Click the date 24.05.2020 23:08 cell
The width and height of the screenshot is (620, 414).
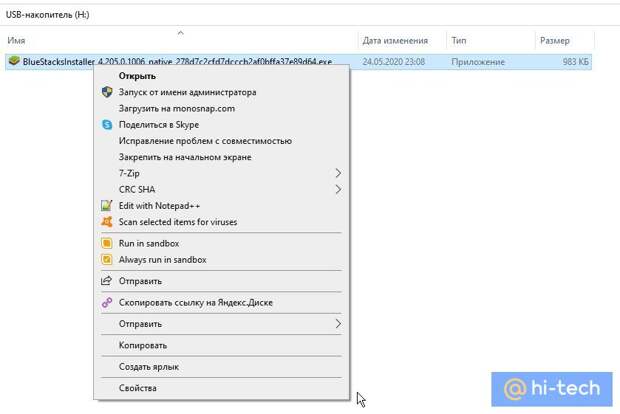point(393,62)
